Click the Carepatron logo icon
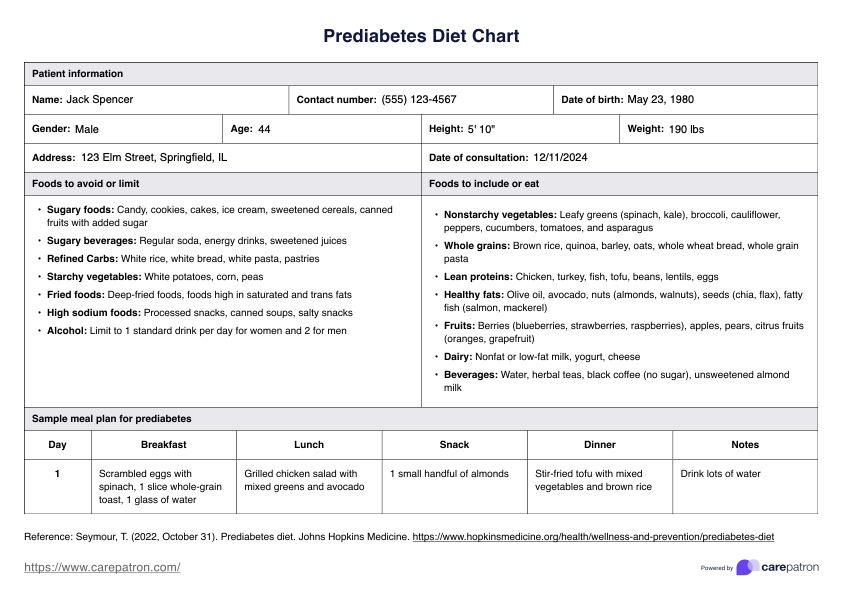The image size is (842, 595). pos(746,567)
